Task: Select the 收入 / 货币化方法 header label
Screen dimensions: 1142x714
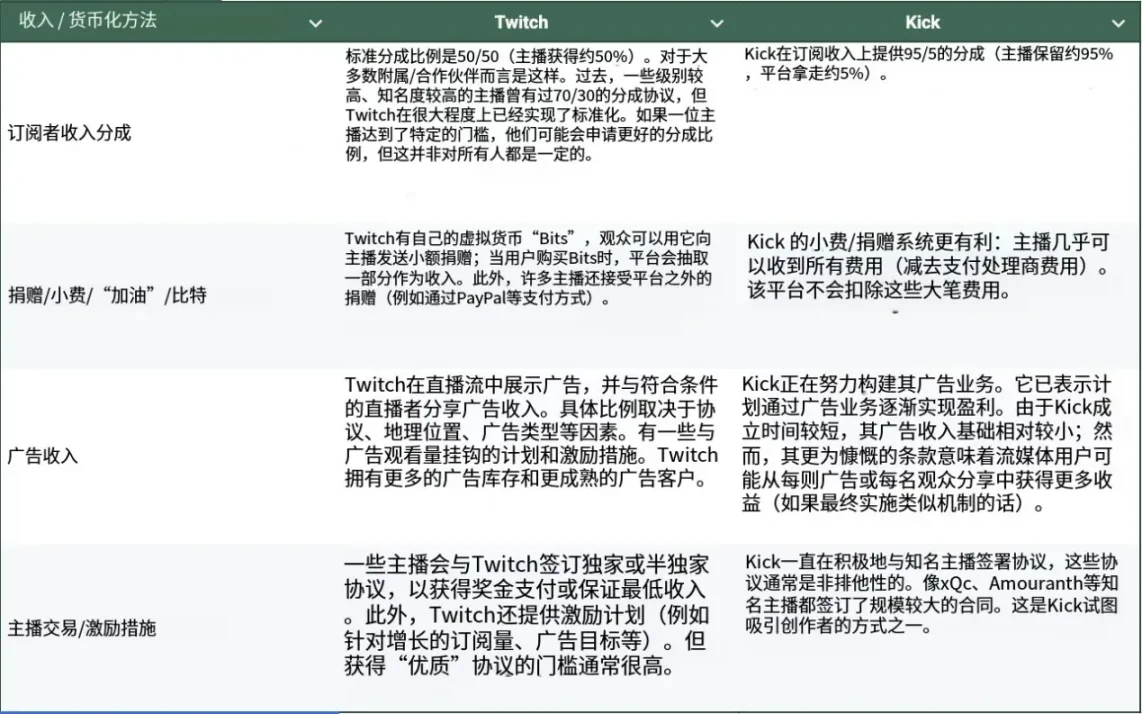Action: click(88, 21)
